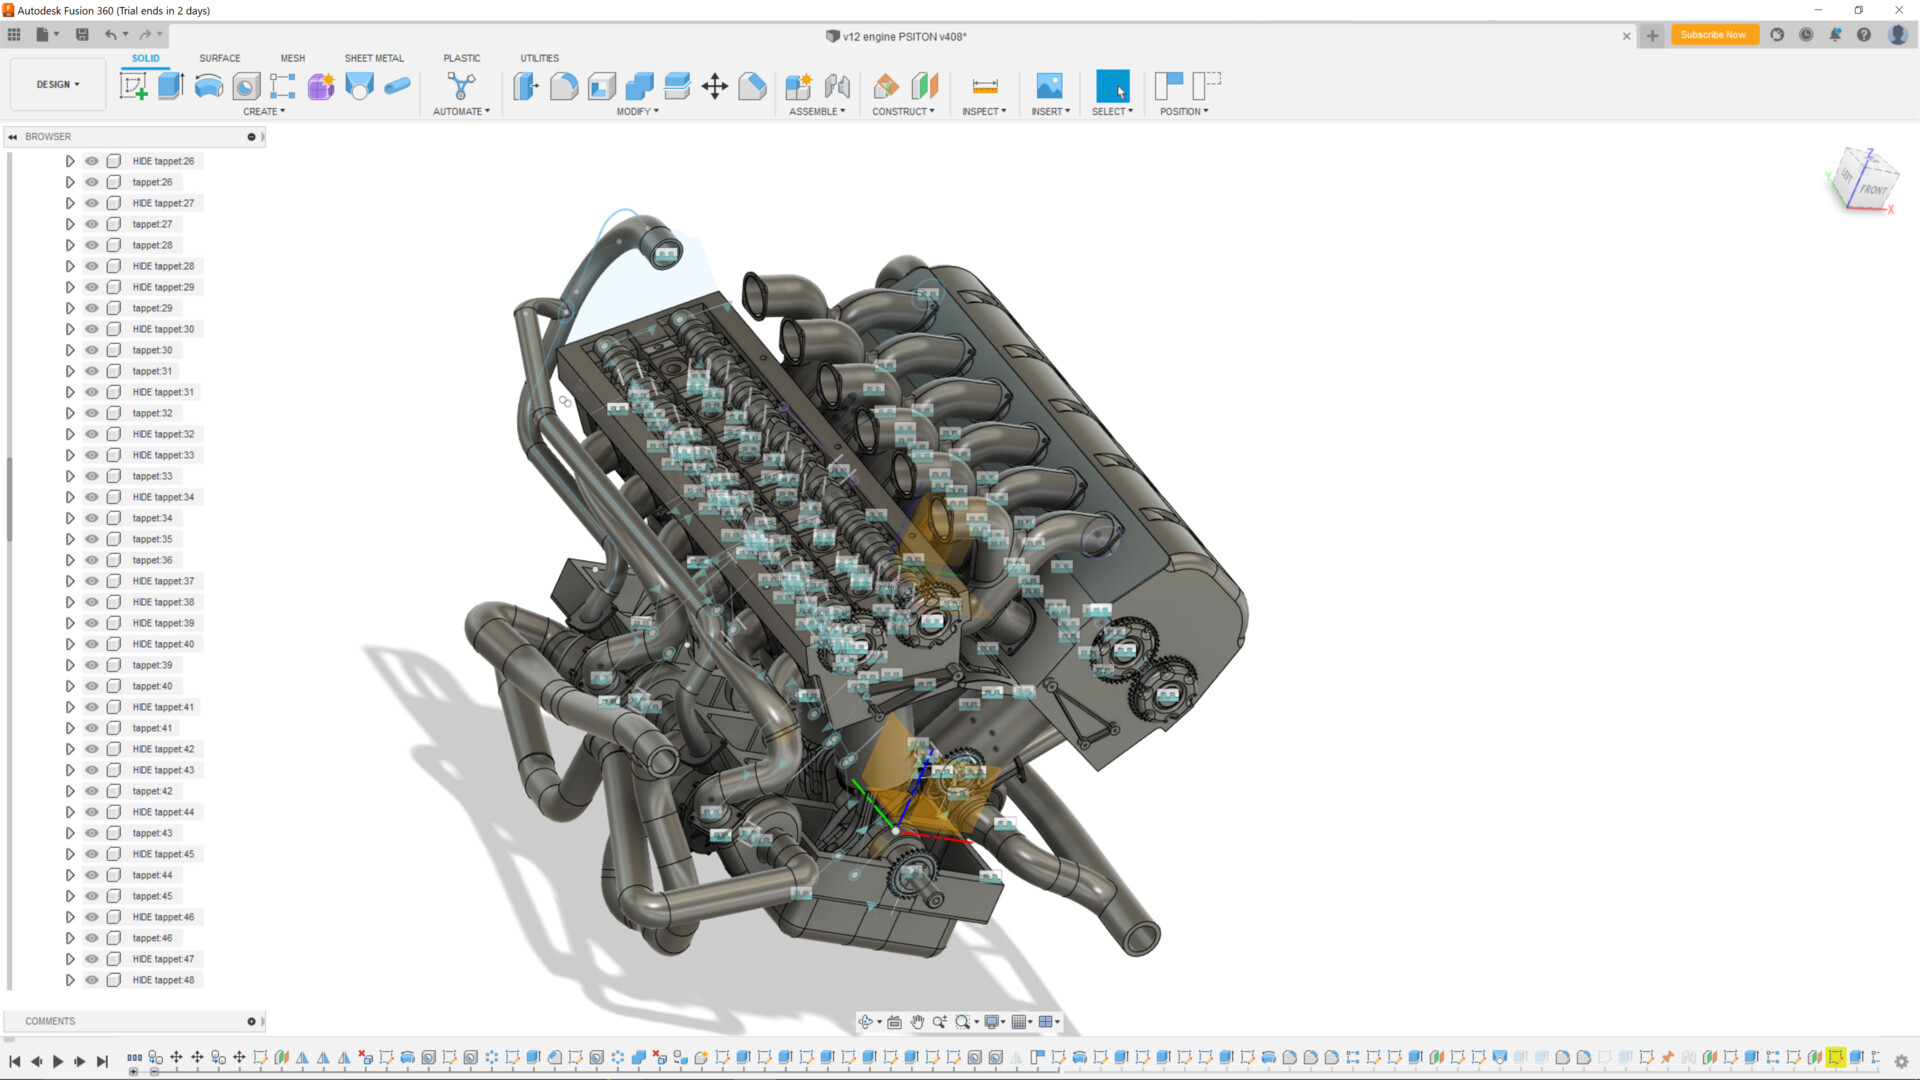Open the Create Form tool
This screenshot has height=1080, width=1920.
coord(320,86)
